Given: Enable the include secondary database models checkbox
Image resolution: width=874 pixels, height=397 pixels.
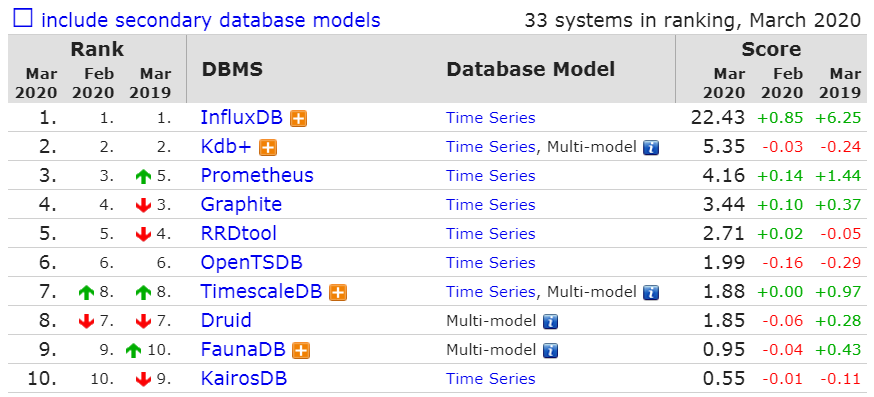Looking at the screenshot, I should 23,20.
